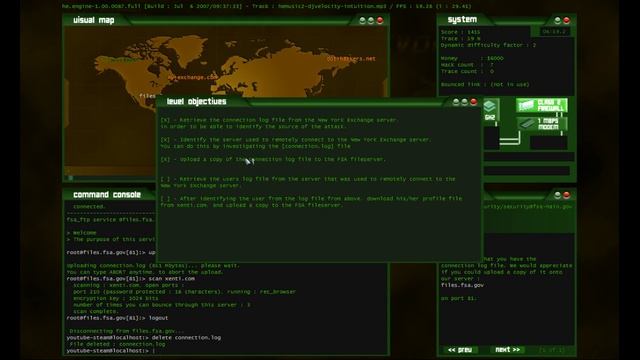Screen dimensions: 640x360
Task: Click the green button in system window title
Action: coord(558,20)
